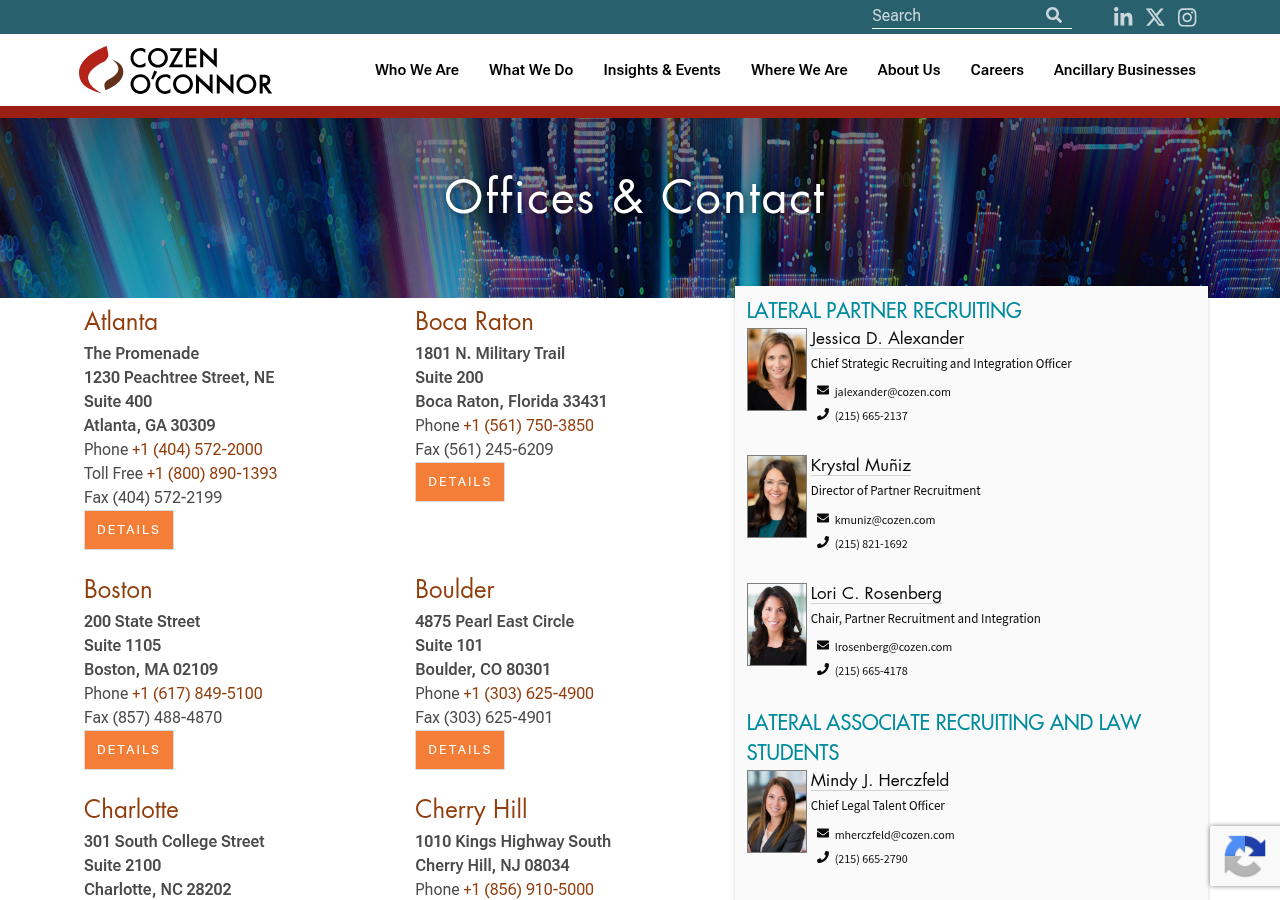The height and width of the screenshot is (900, 1280).
Task: Open Mindy J. Herczfeld's profile name
Action: pyautogui.click(x=880, y=780)
